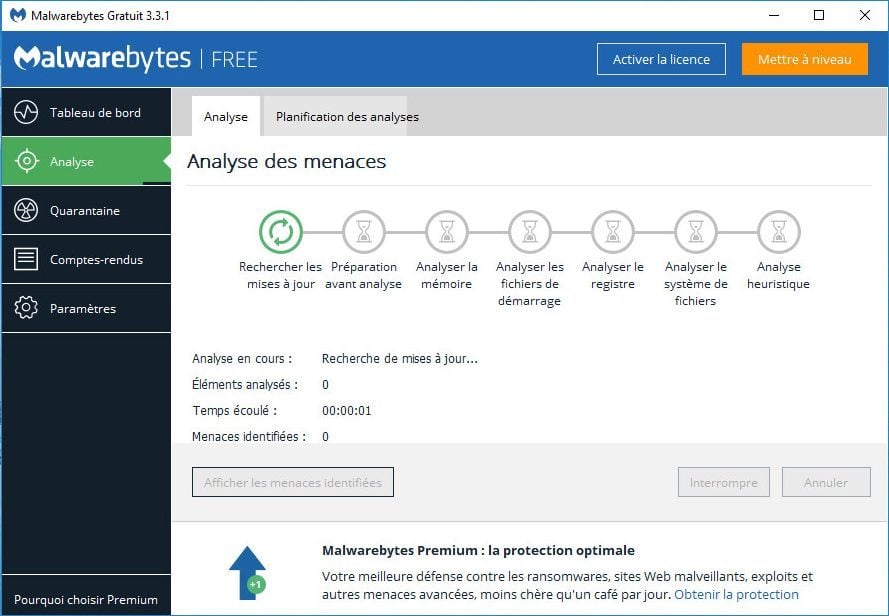This screenshot has height=616, width=889.
Task: Click the Malwarebytes logo in the header
Action: (102, 58)
